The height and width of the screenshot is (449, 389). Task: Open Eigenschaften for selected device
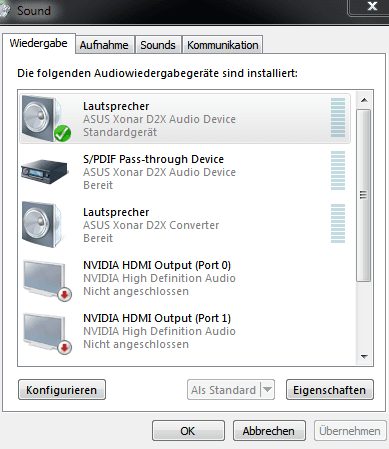[330, 389]
